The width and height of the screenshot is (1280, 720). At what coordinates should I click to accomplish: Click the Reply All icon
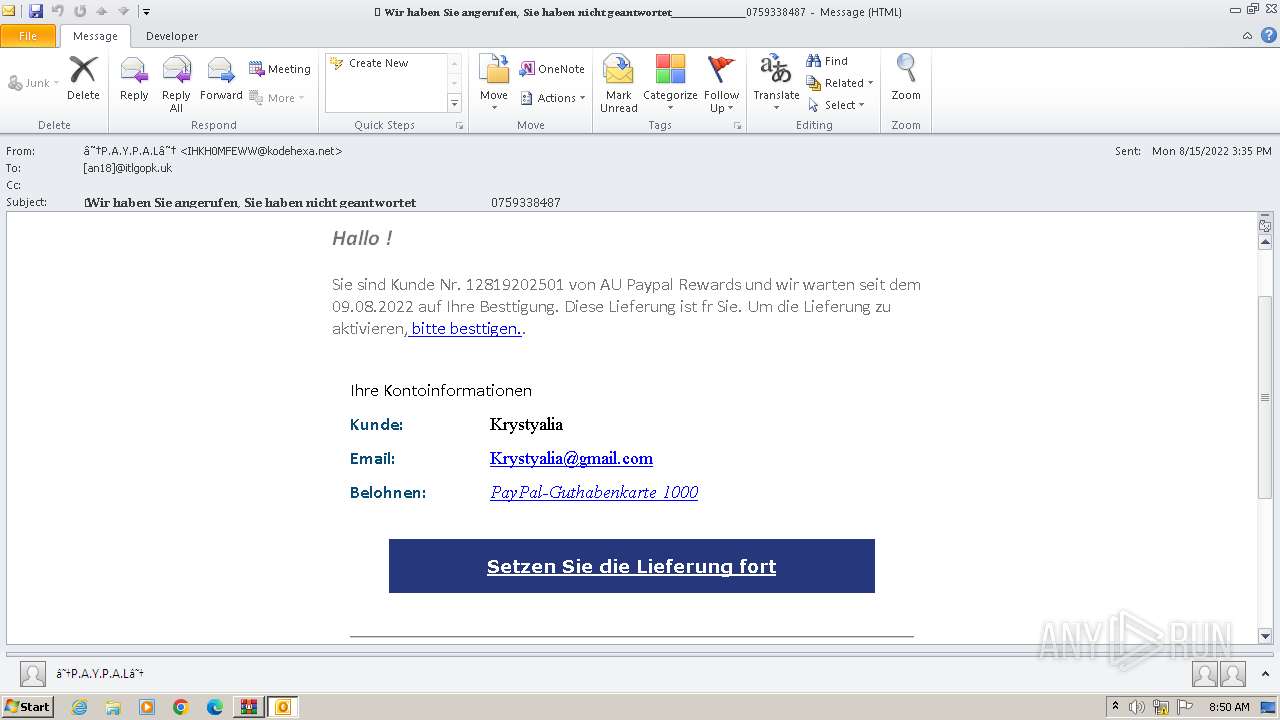tap(176, 82)
